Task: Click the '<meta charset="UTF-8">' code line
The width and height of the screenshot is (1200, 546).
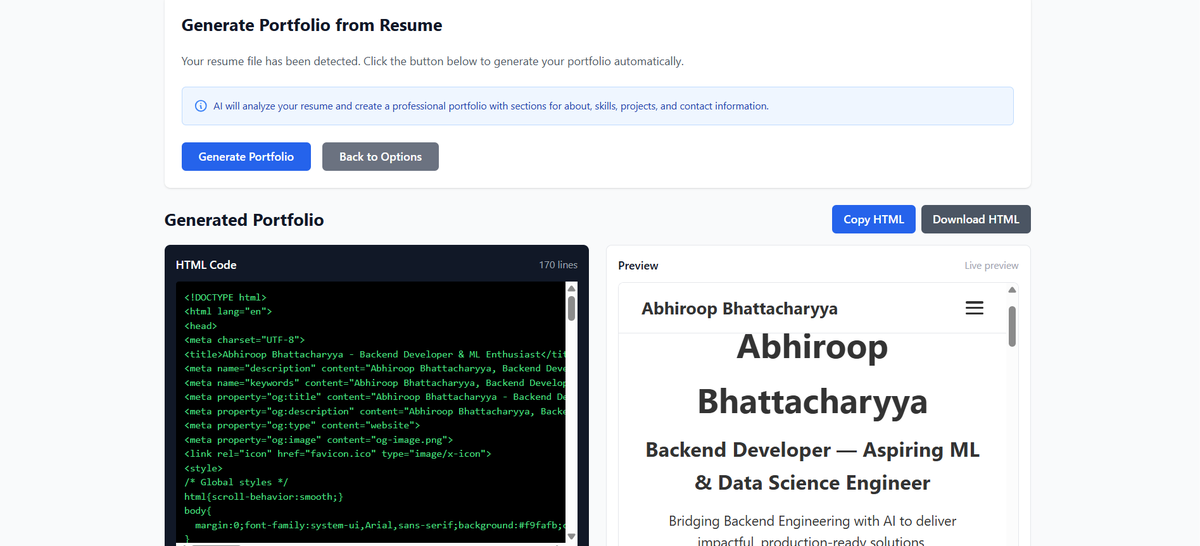Action: pos(245,340)
